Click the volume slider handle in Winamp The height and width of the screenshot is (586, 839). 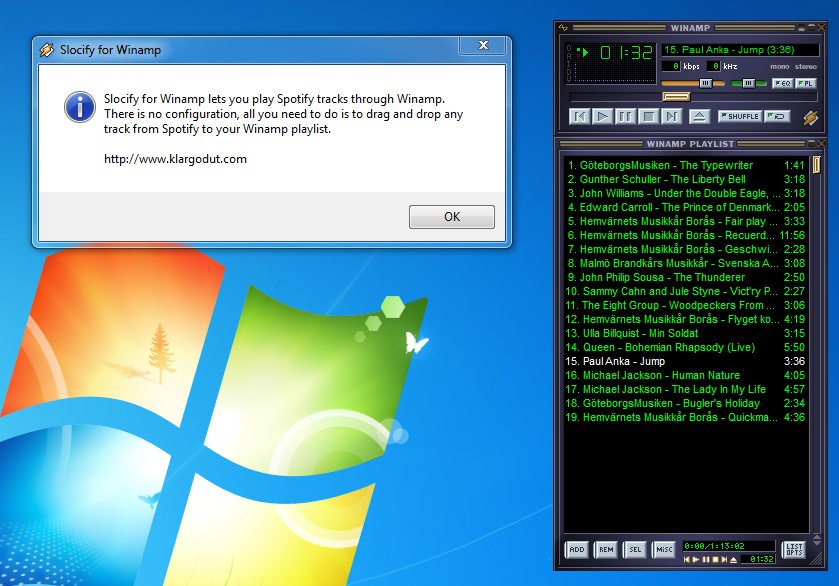click(706, 83)
